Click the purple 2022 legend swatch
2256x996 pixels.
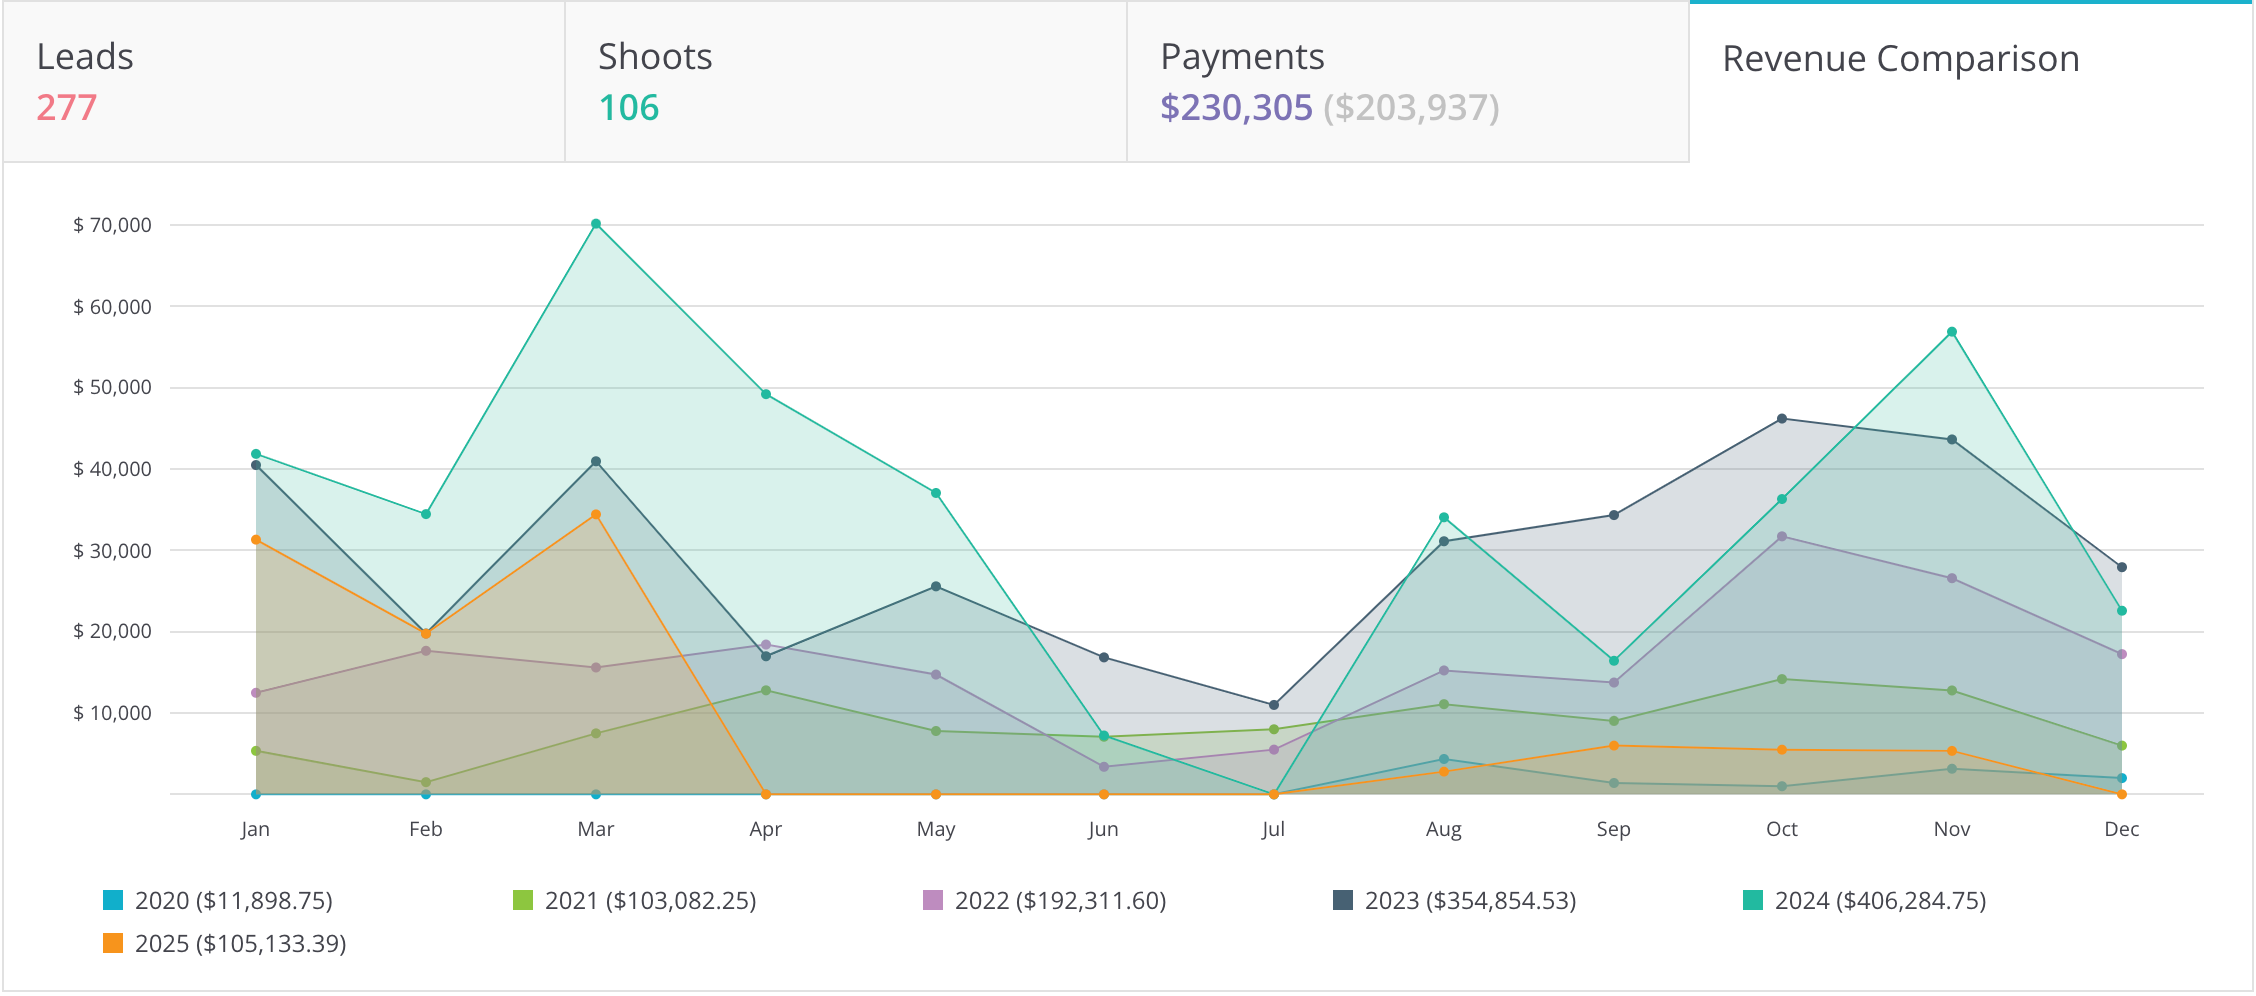point(933,900)
